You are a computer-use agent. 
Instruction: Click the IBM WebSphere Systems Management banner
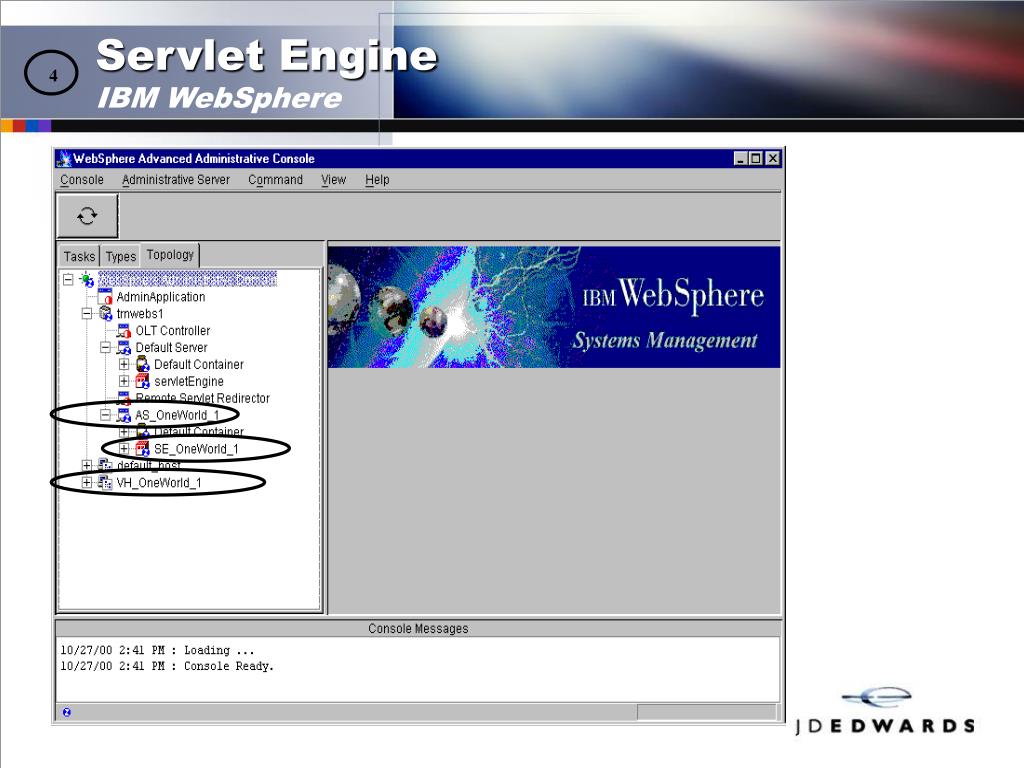554,307
